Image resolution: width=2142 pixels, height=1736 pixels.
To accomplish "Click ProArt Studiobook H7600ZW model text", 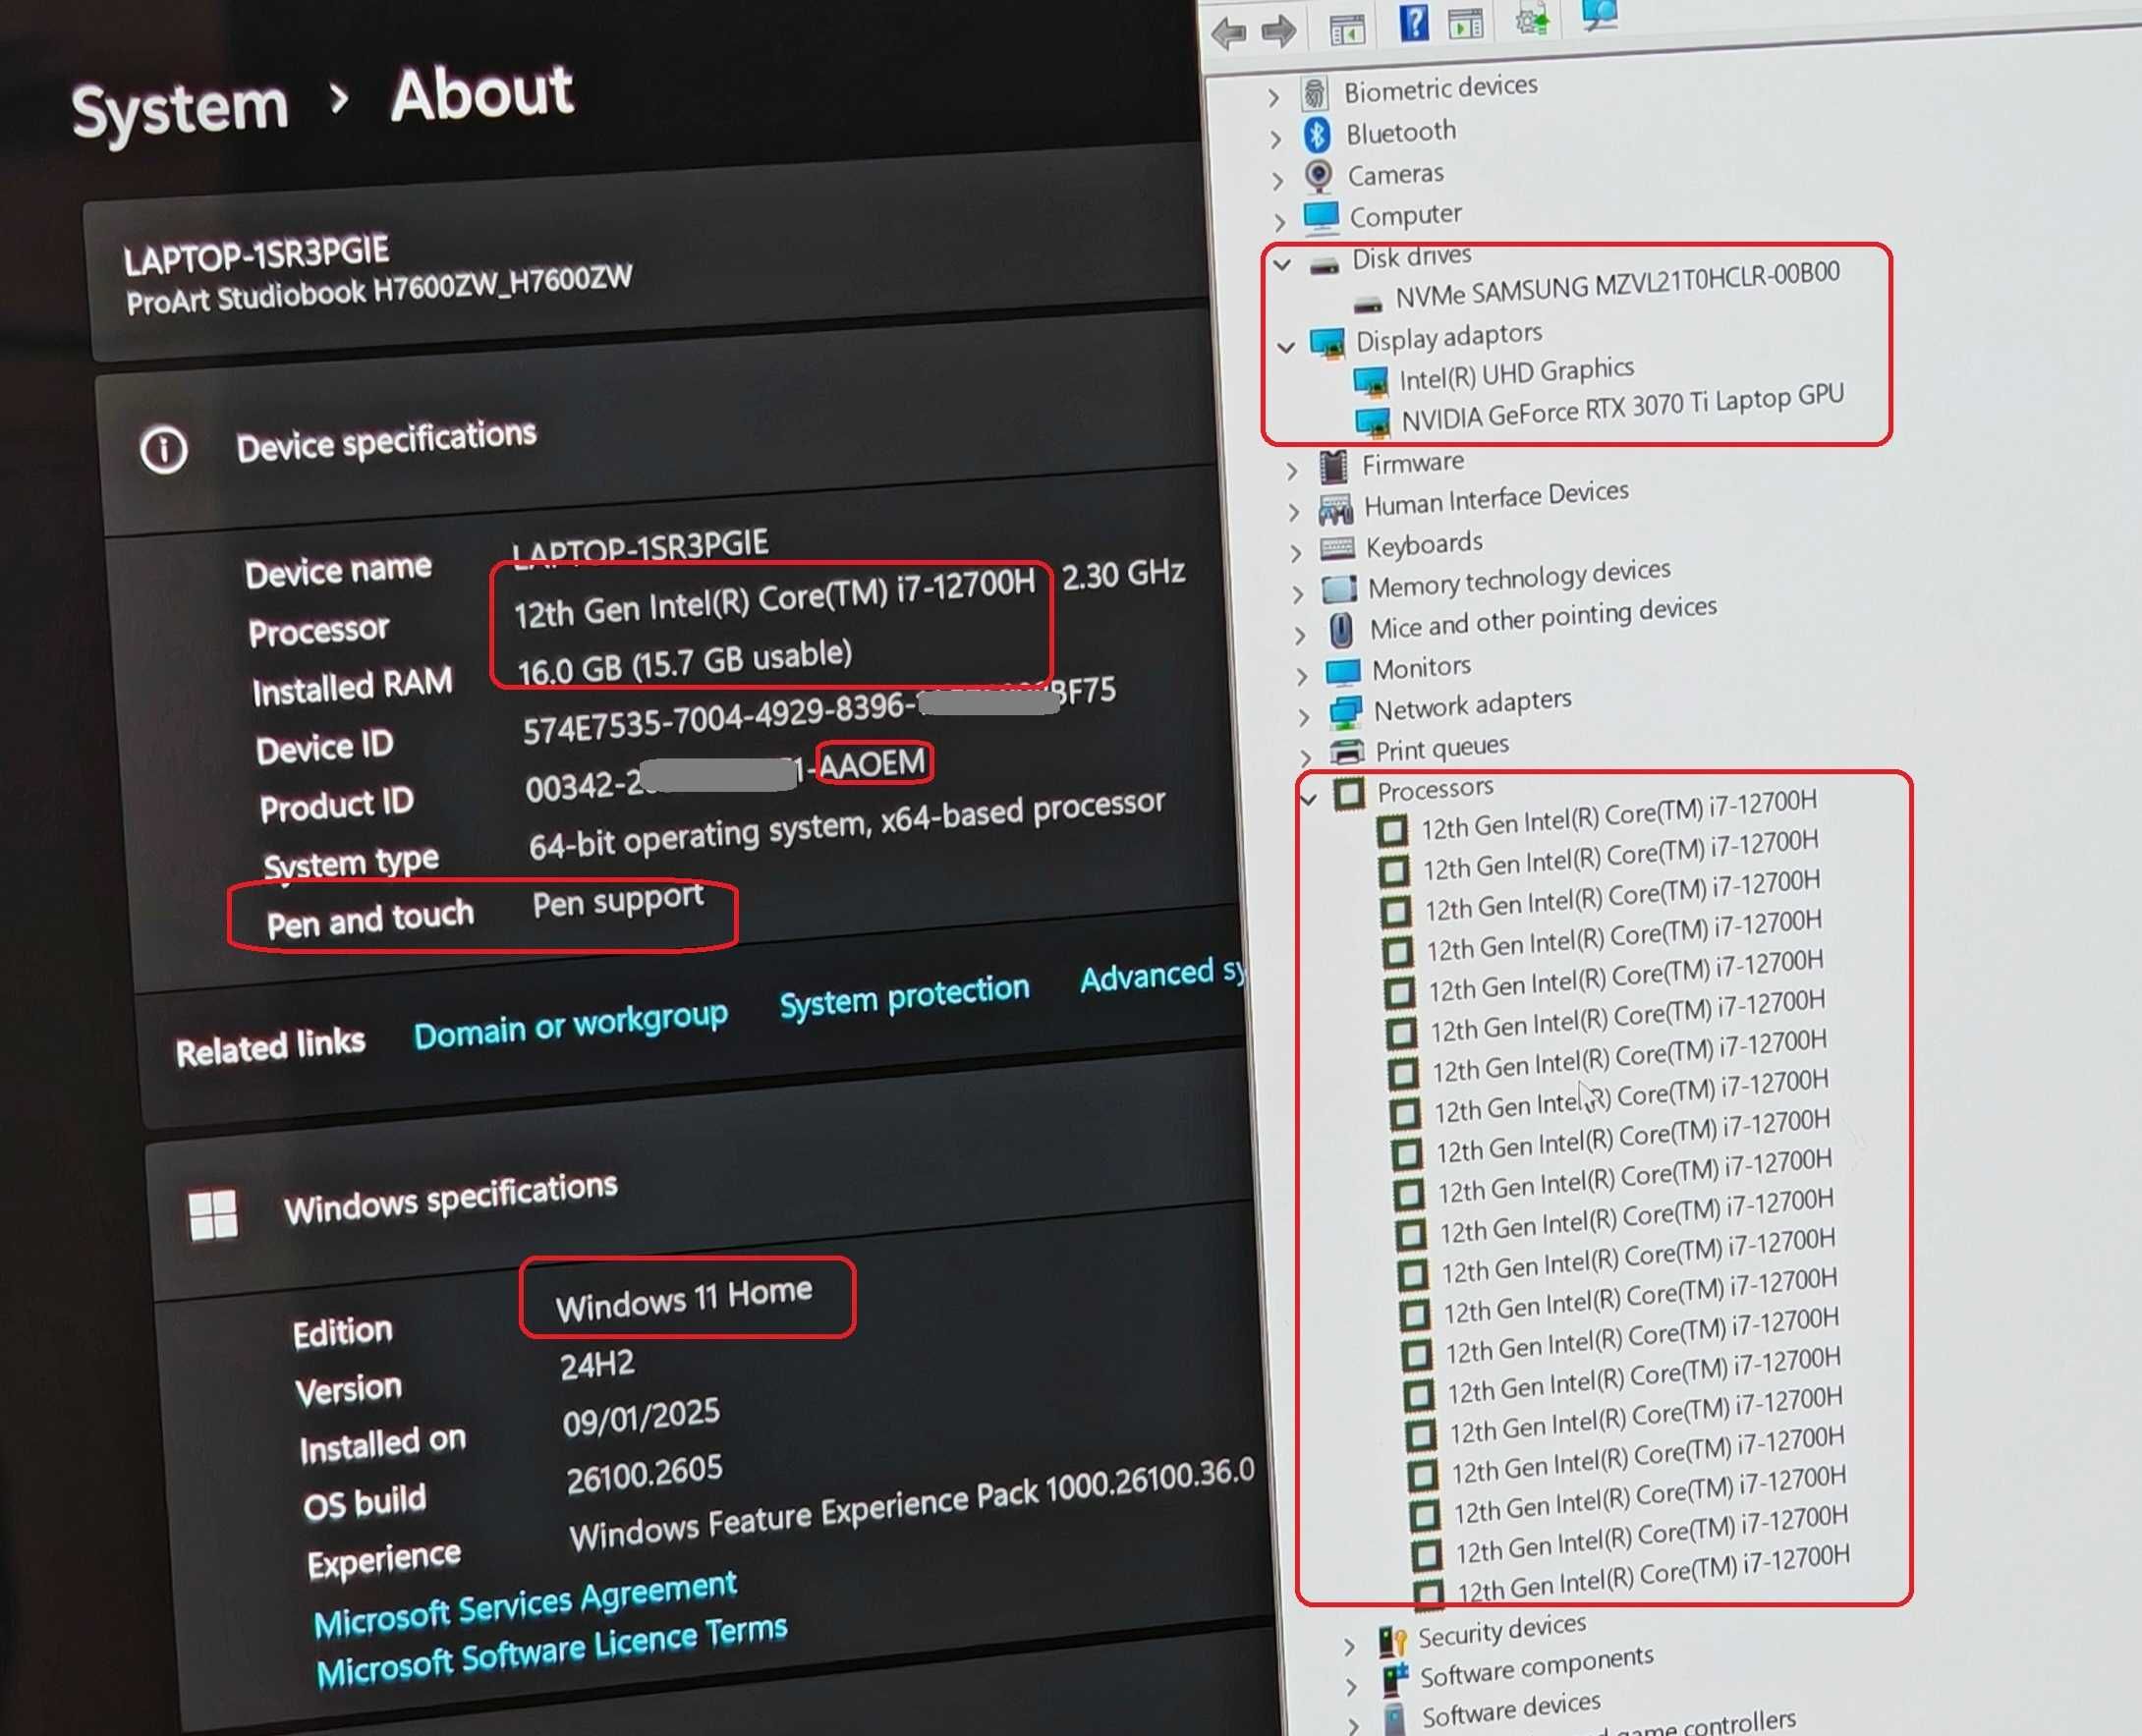I will (x=379, y=290).
